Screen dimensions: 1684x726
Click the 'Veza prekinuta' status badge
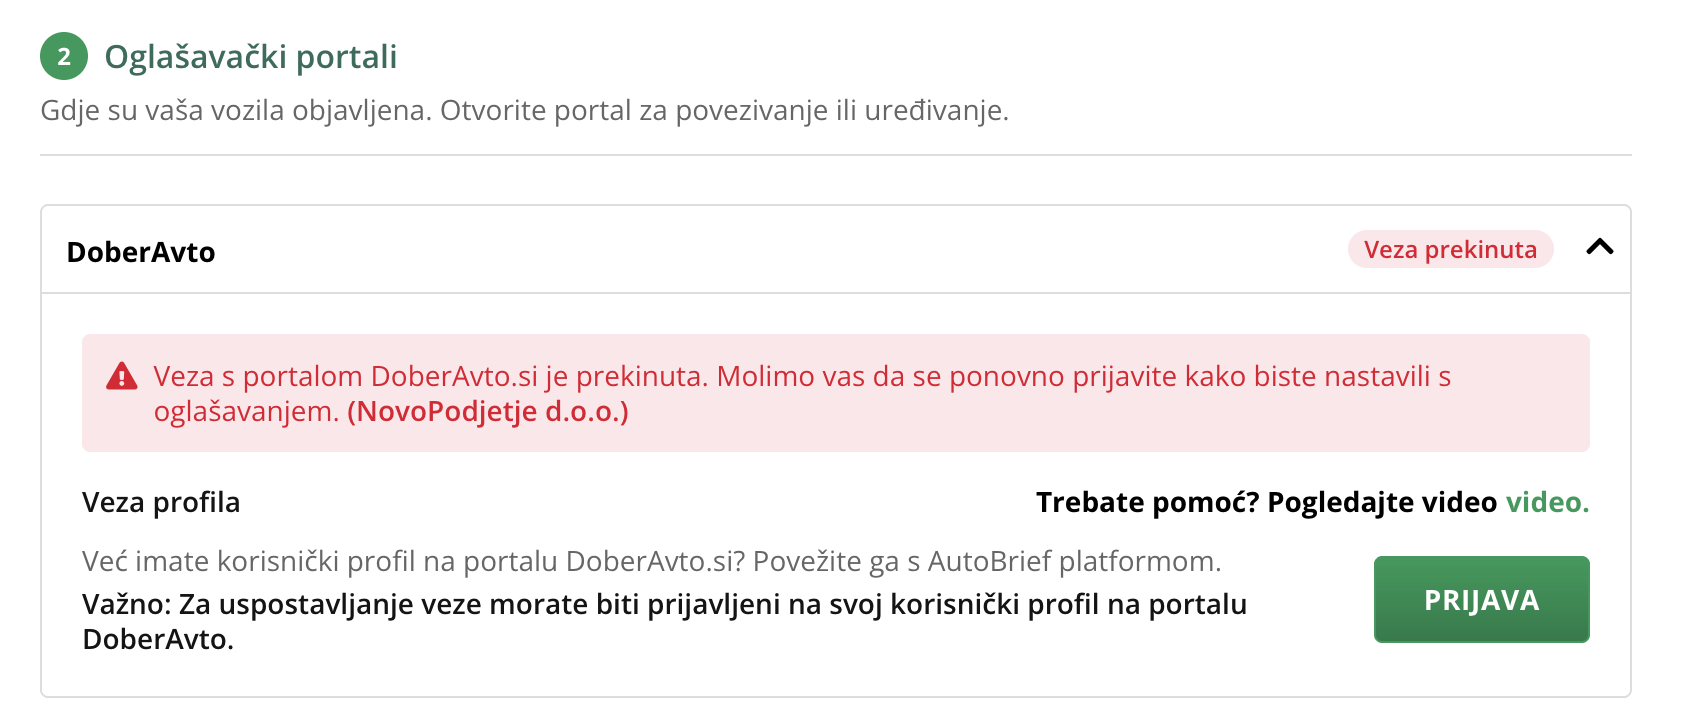1450,249
